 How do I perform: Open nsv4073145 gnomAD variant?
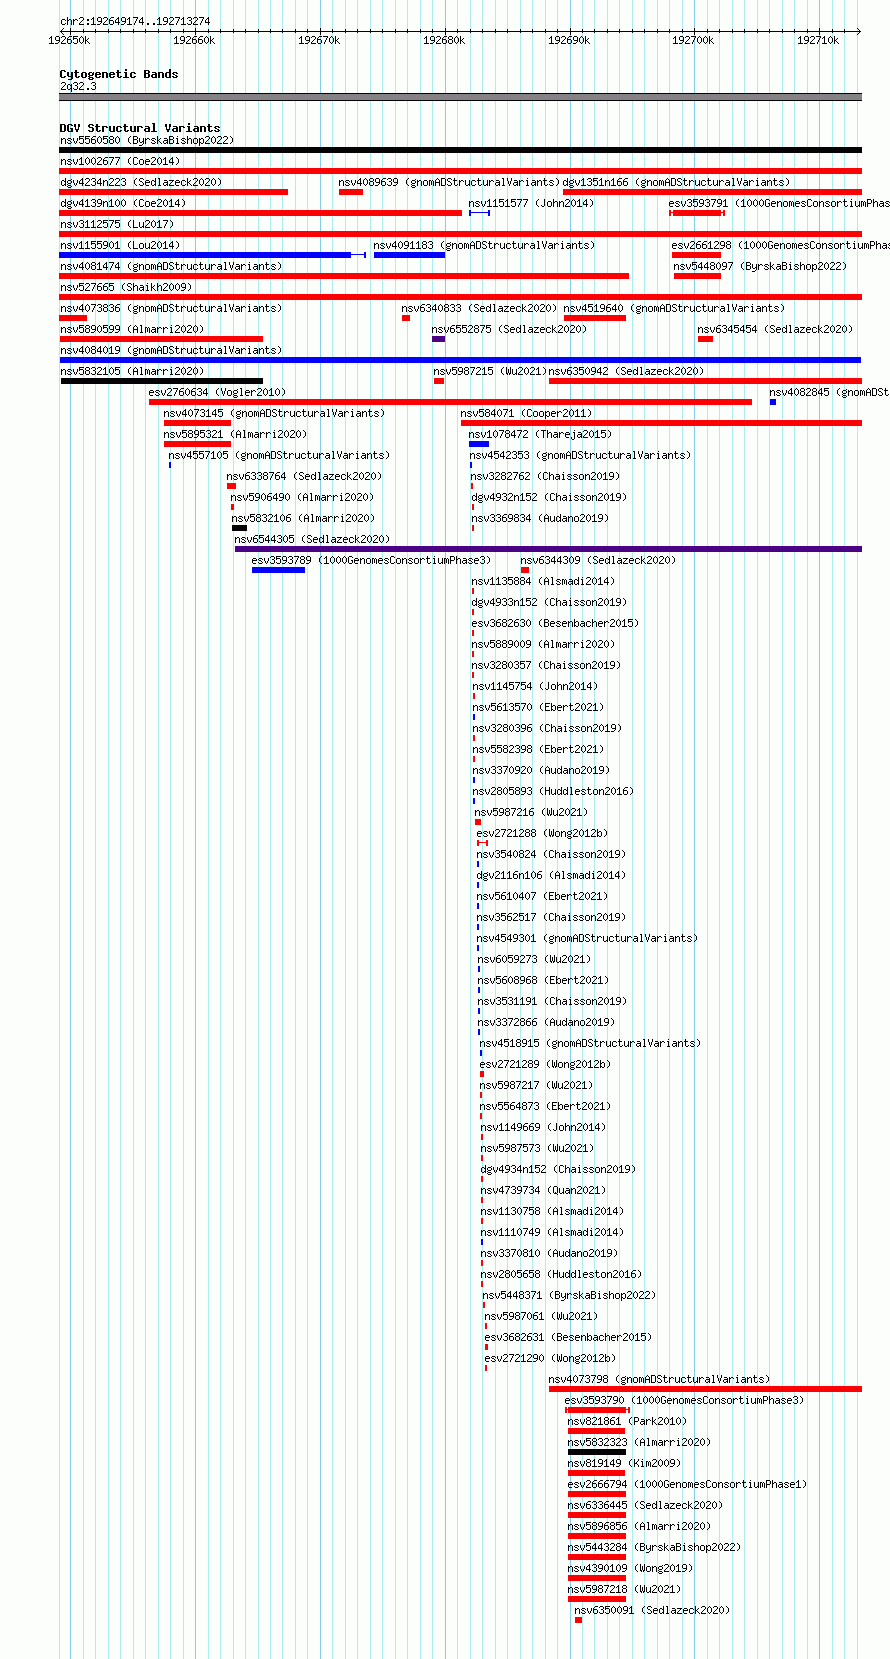(x=274, y=414)
